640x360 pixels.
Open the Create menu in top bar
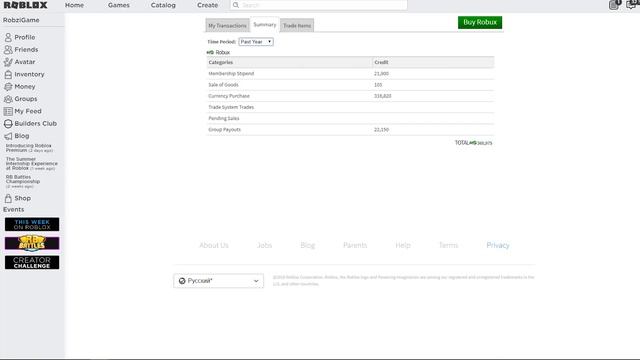[x=207, y=5]
